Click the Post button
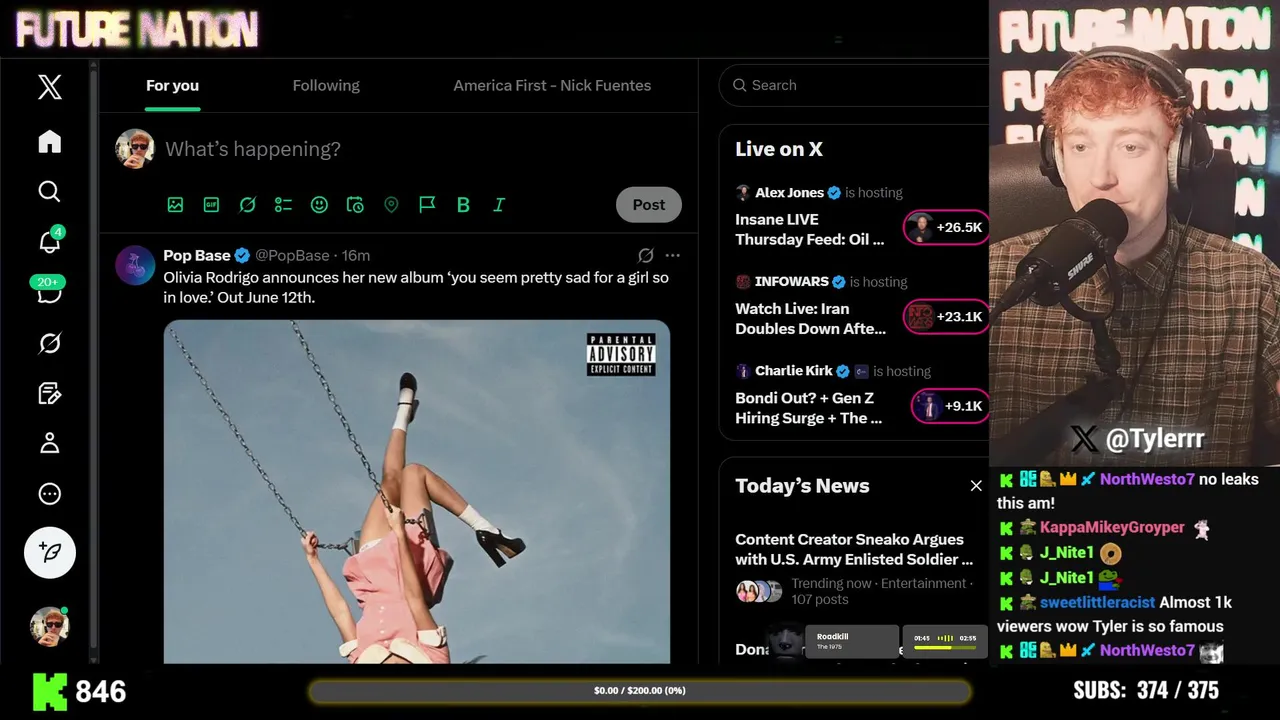 [648, 205]
